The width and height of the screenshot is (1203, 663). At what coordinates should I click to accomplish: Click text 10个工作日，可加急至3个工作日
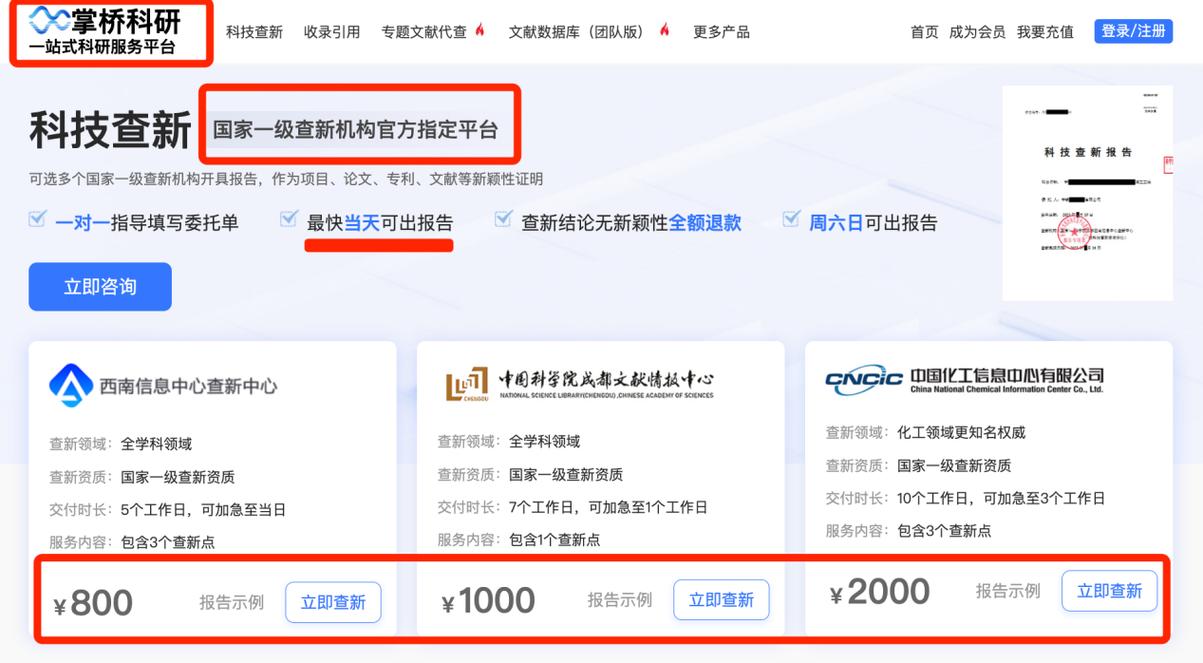(1001, 498)
